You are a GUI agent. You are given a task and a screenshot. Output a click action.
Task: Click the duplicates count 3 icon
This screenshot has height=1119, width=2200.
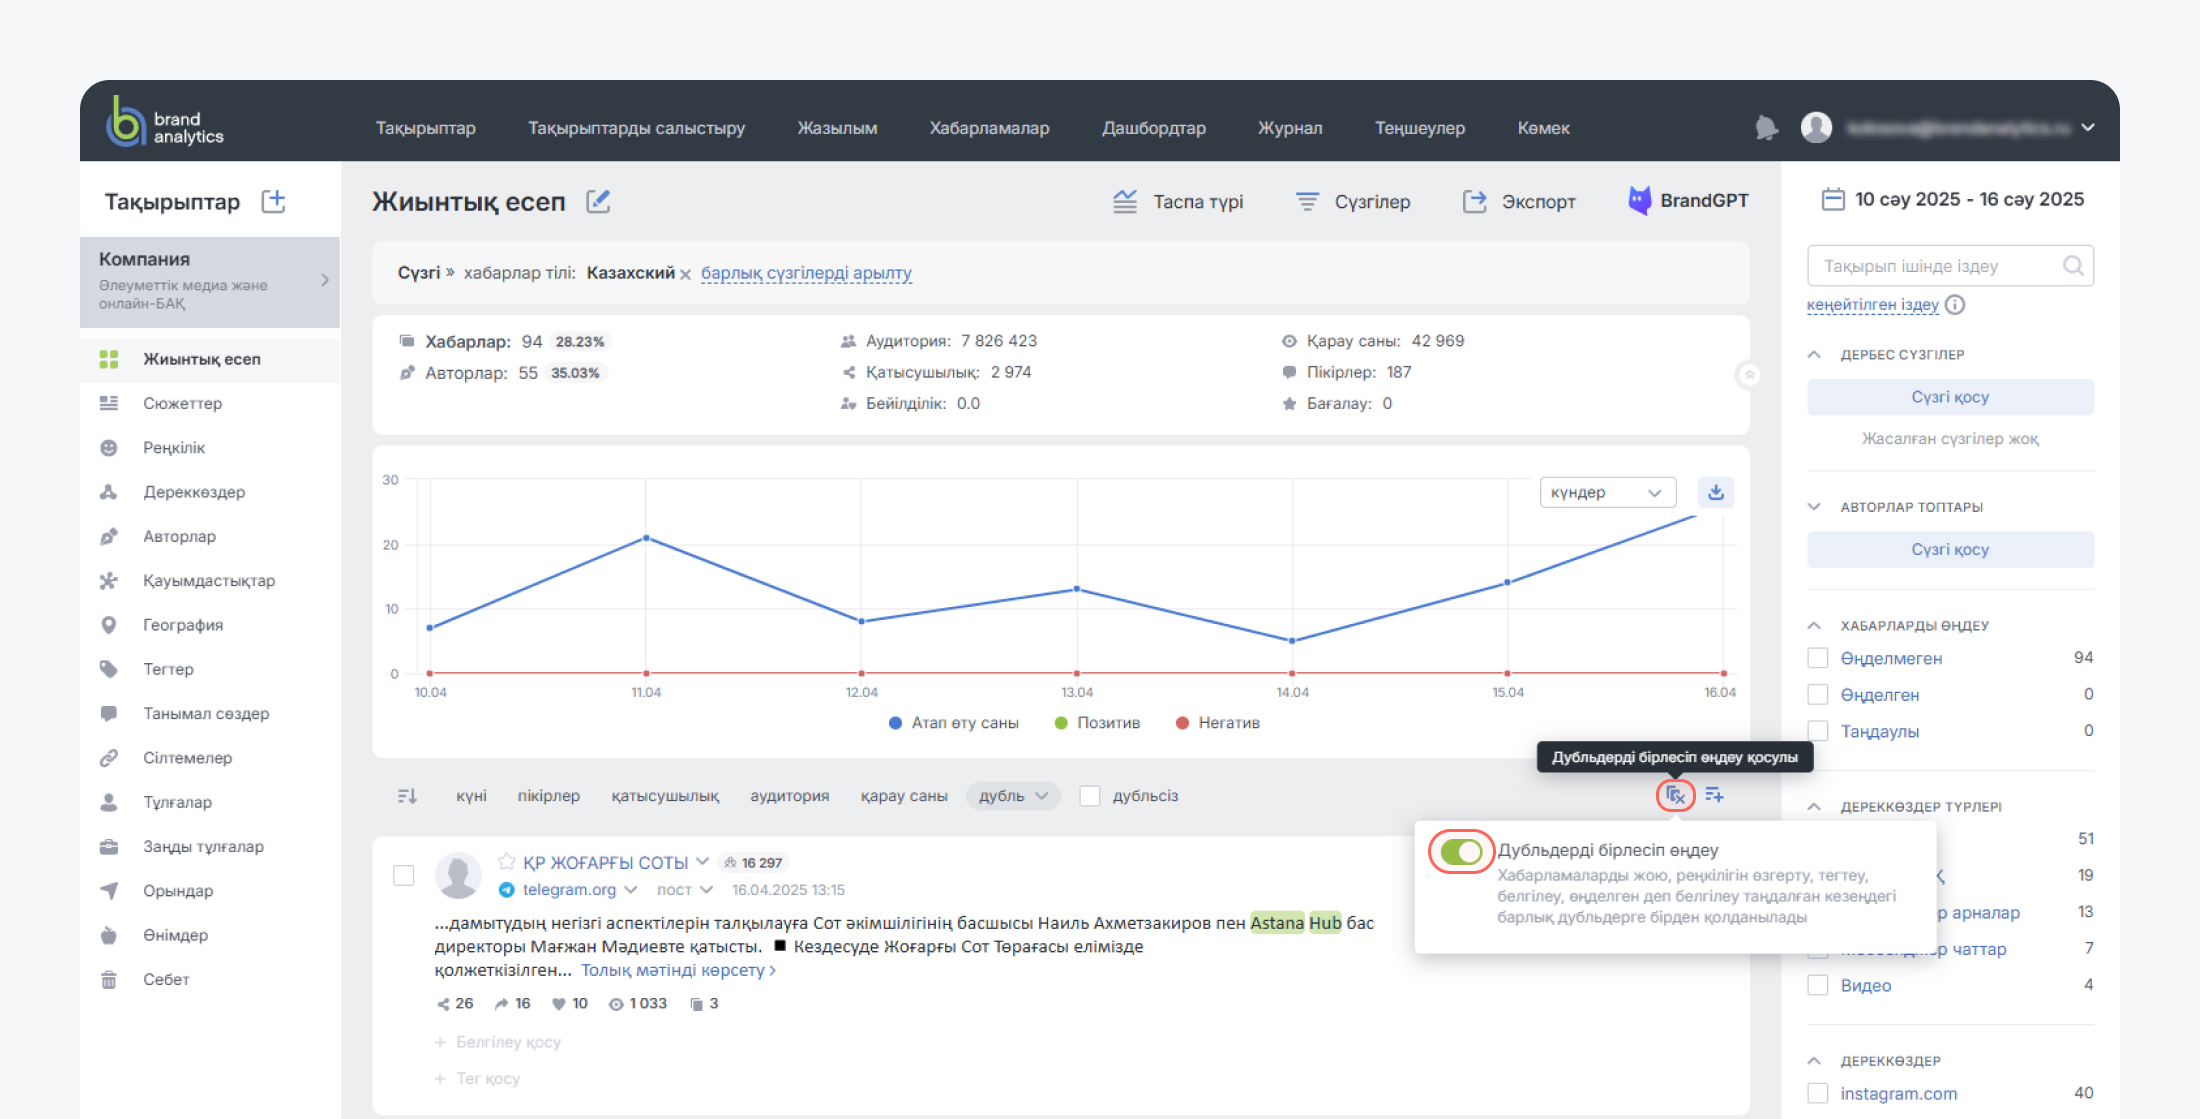(697, 1004)
